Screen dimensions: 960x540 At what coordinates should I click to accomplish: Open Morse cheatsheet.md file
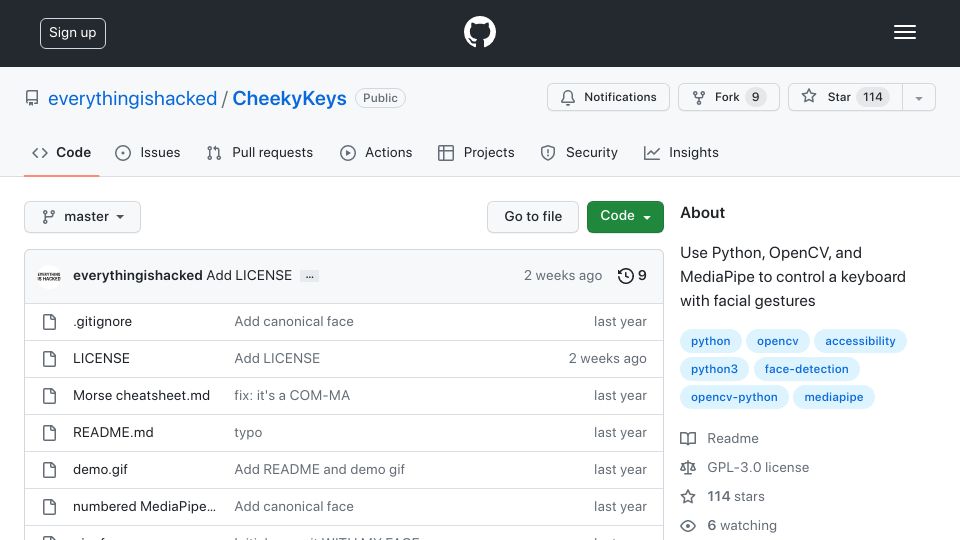[141, 396]
